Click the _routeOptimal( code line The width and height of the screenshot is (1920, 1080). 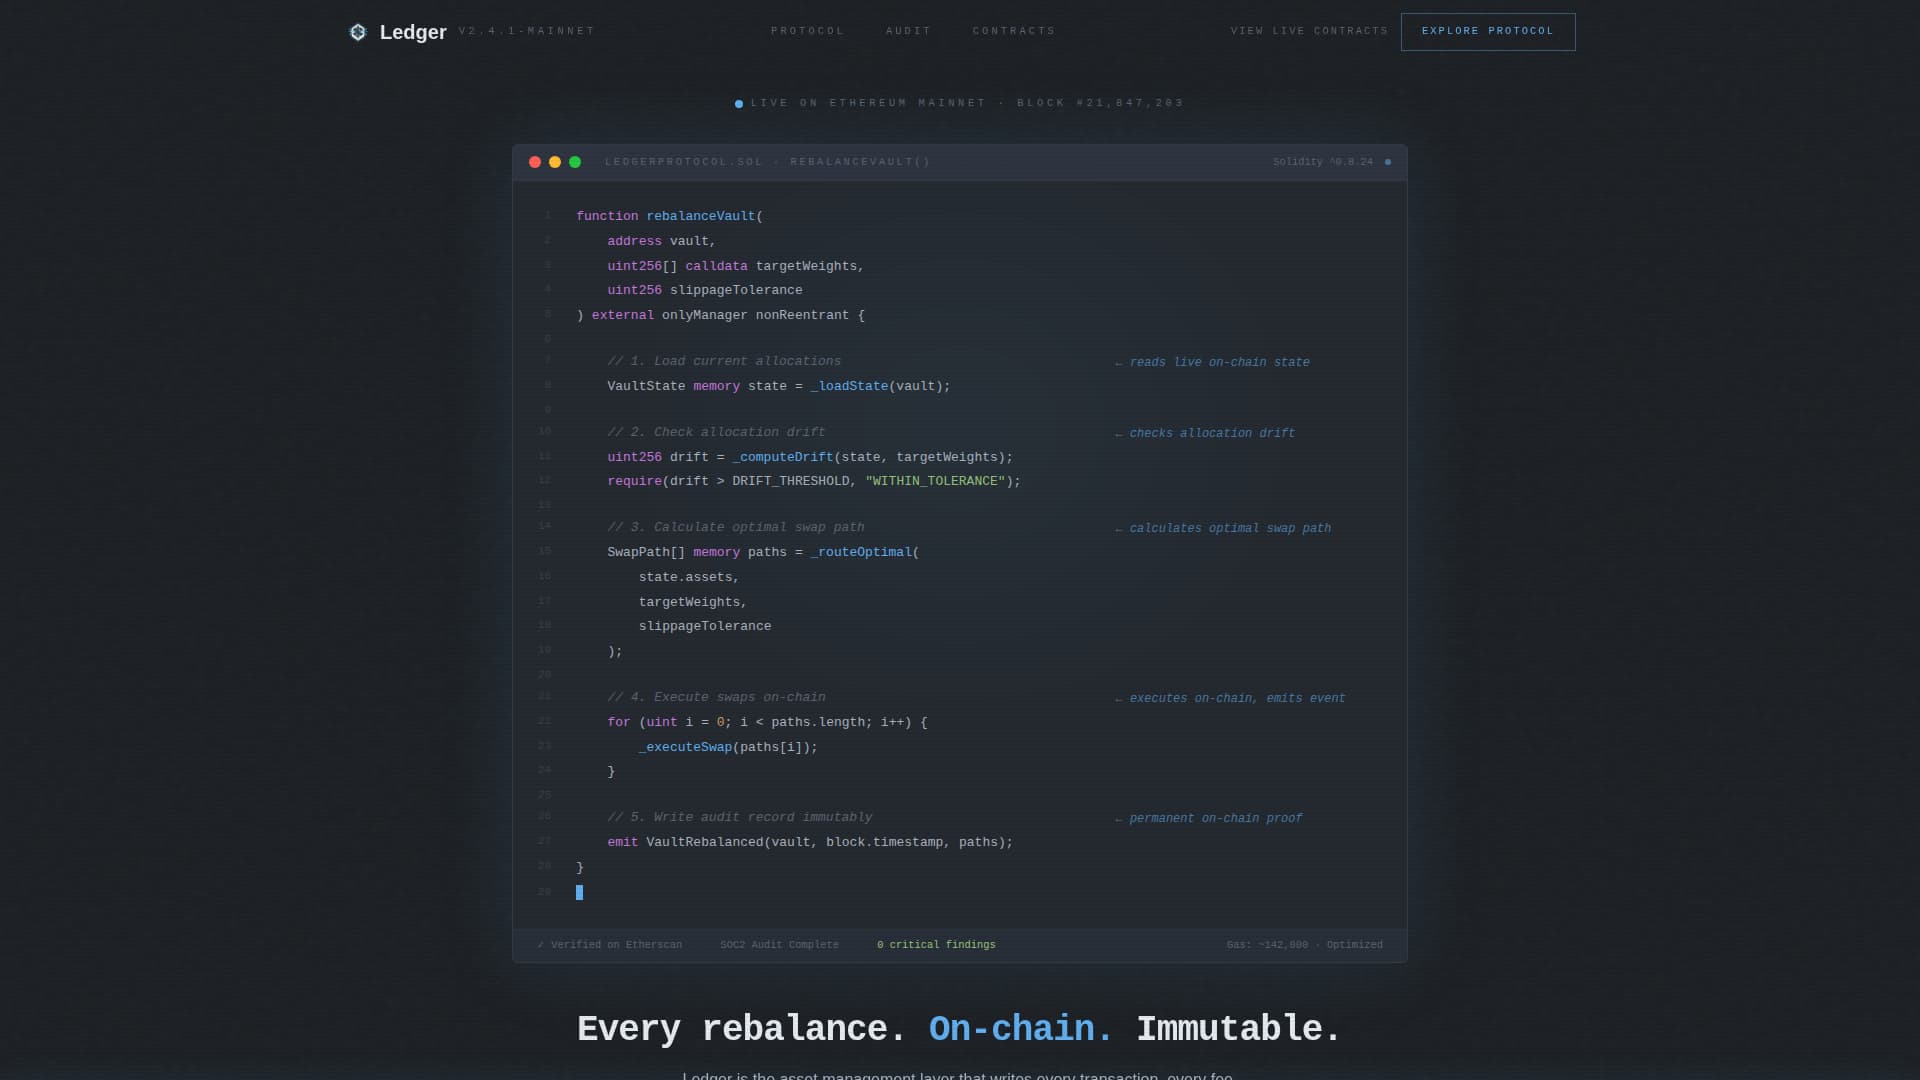pyautogui.click(x=763, y=552)
